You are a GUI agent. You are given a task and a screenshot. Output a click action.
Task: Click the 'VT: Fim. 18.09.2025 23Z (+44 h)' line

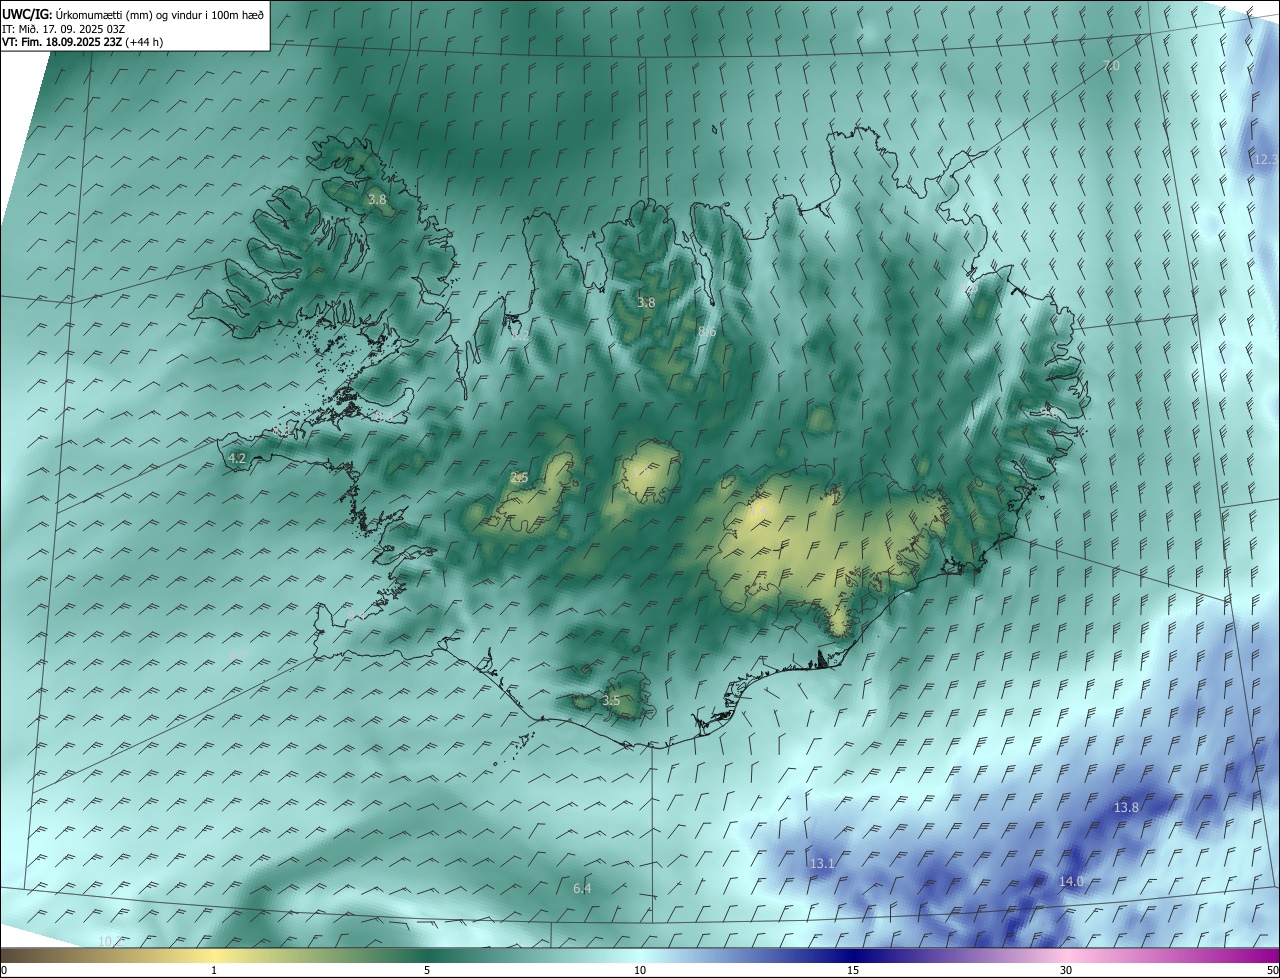click(x=85, y=42)
